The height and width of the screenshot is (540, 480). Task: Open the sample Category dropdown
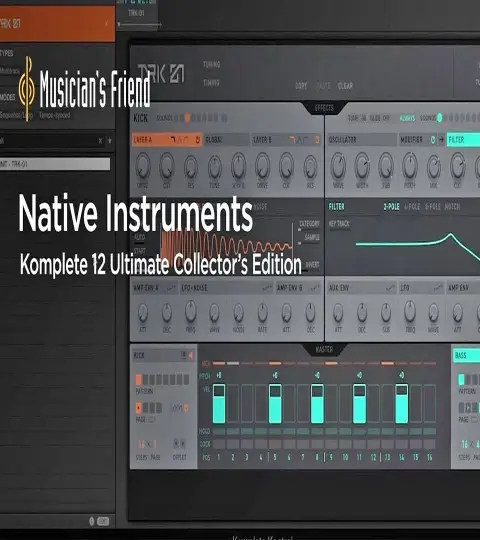(309, 224)
